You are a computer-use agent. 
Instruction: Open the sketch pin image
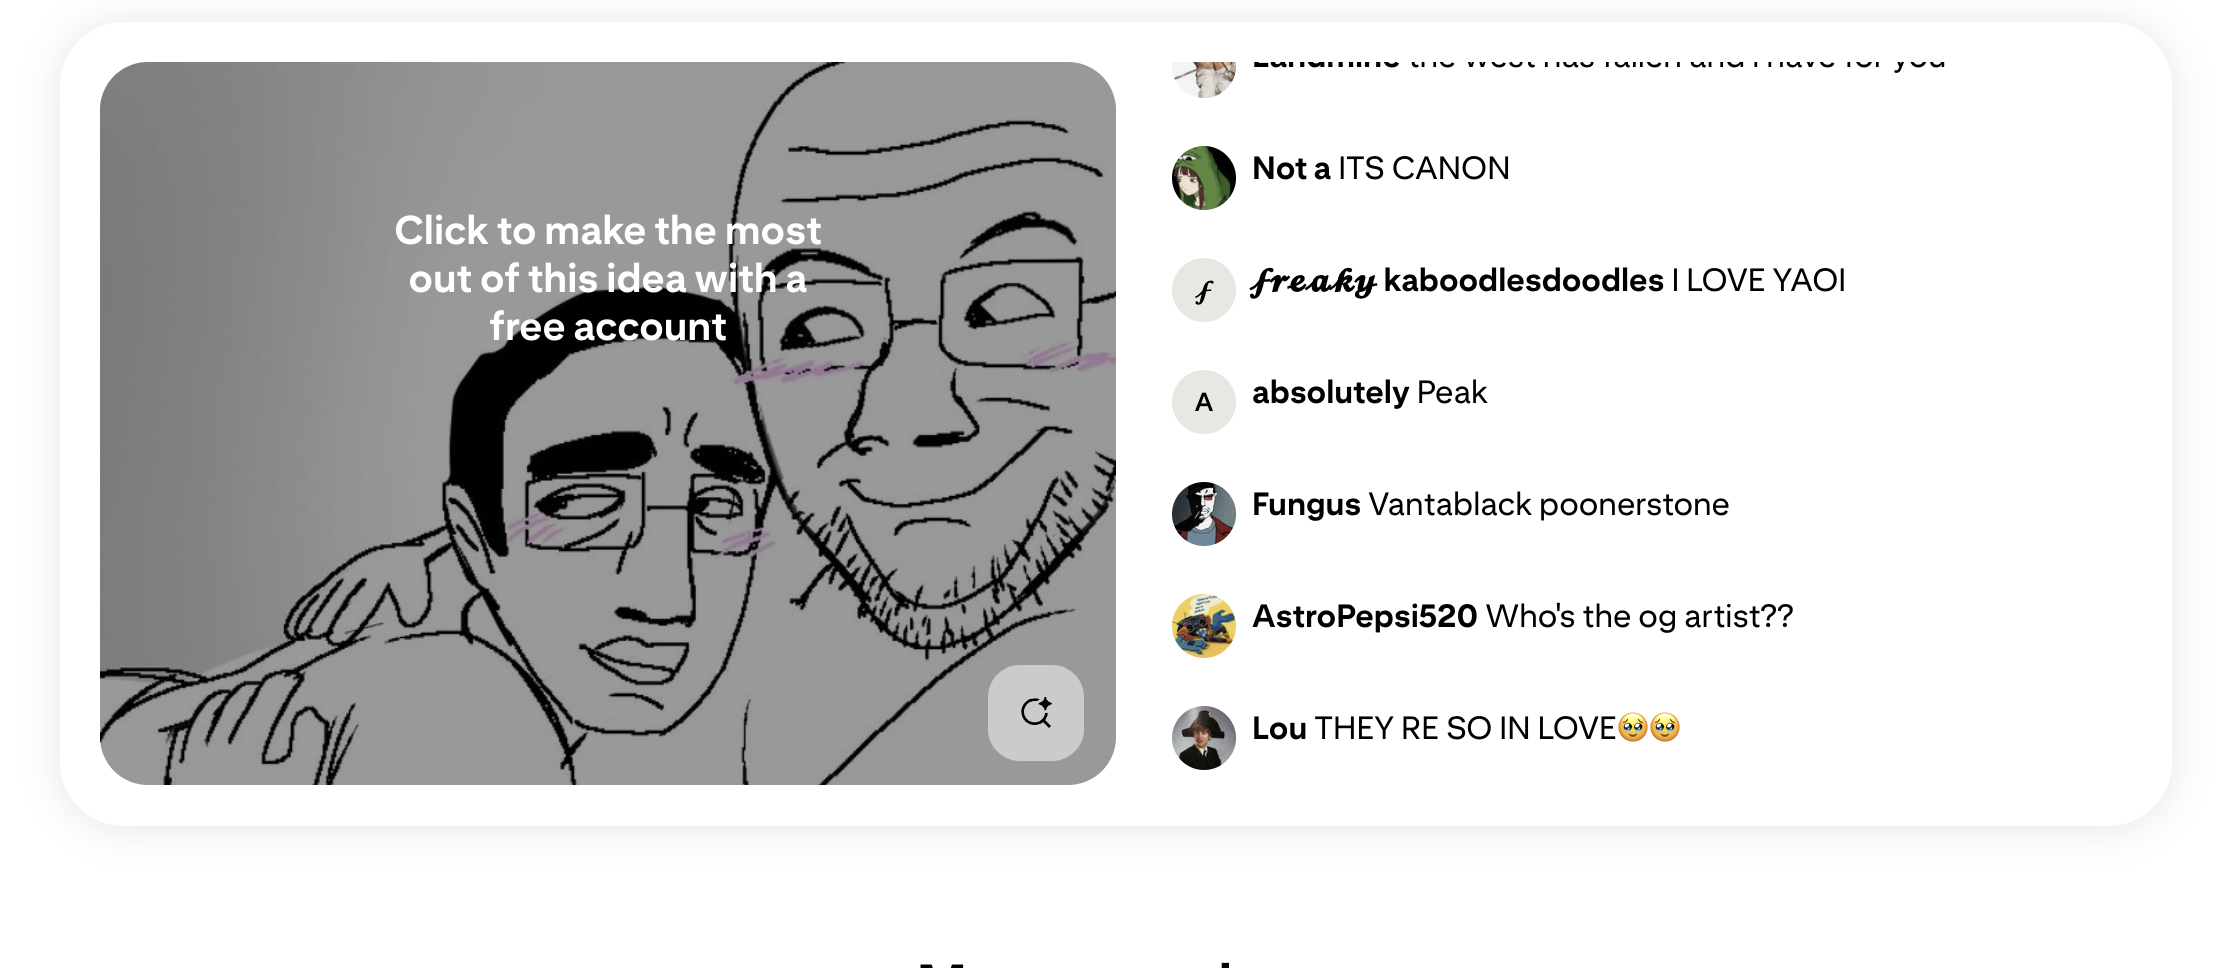[x=608, y=423]
